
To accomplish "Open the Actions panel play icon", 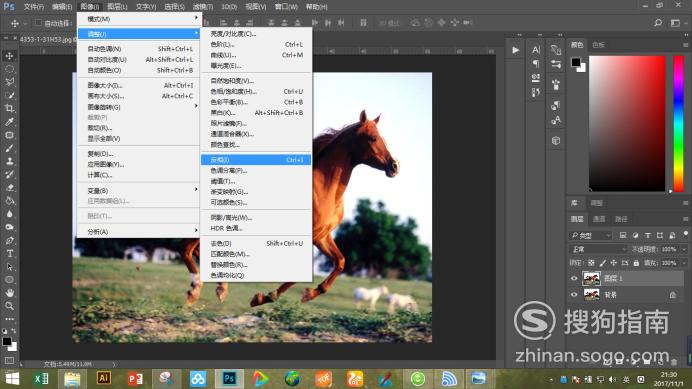I will tap(515, 50).
